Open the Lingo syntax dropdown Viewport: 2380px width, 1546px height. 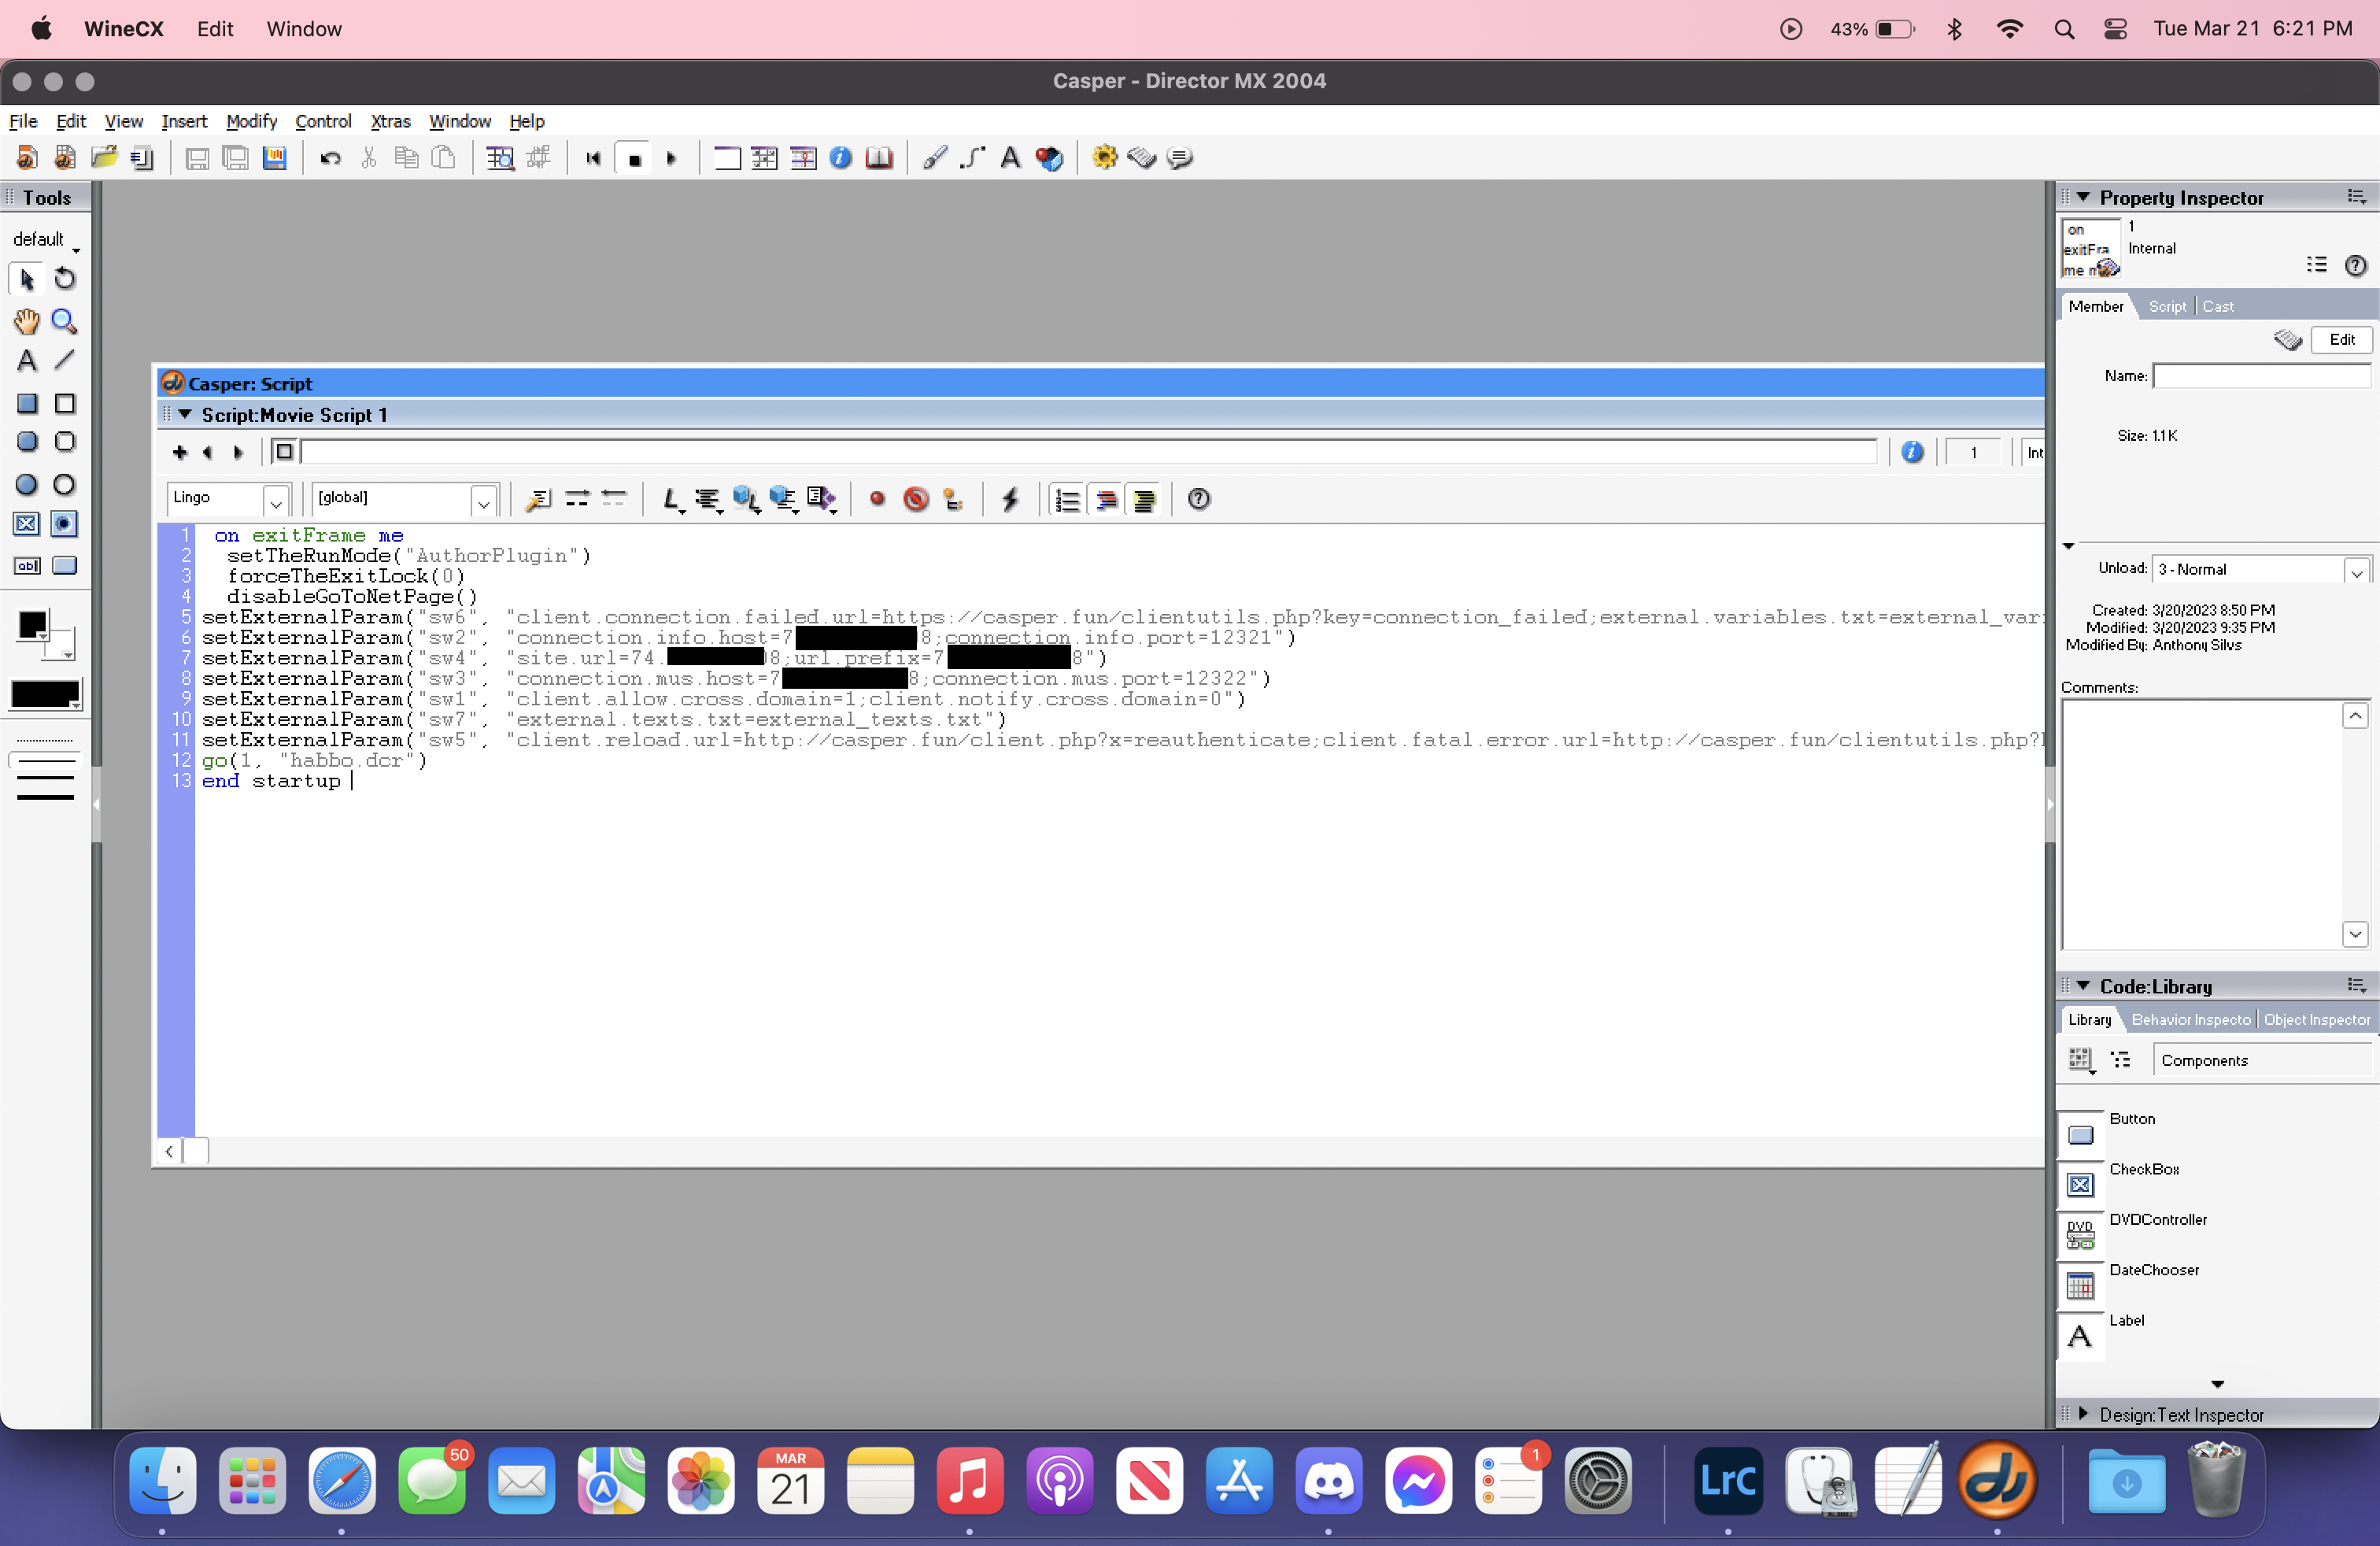click(x=276, y=499)
